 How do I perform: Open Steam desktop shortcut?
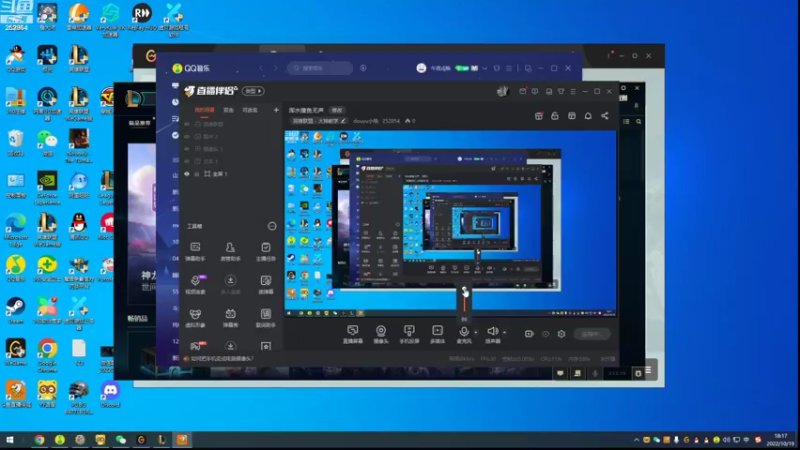point(15,311)
